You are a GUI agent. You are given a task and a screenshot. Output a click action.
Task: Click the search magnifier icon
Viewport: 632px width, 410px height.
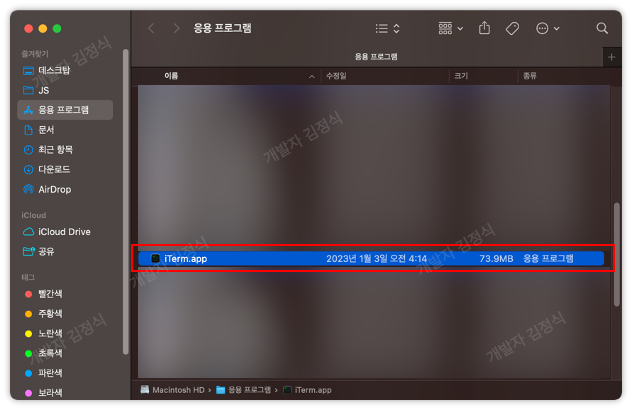[x=602, y=28]
